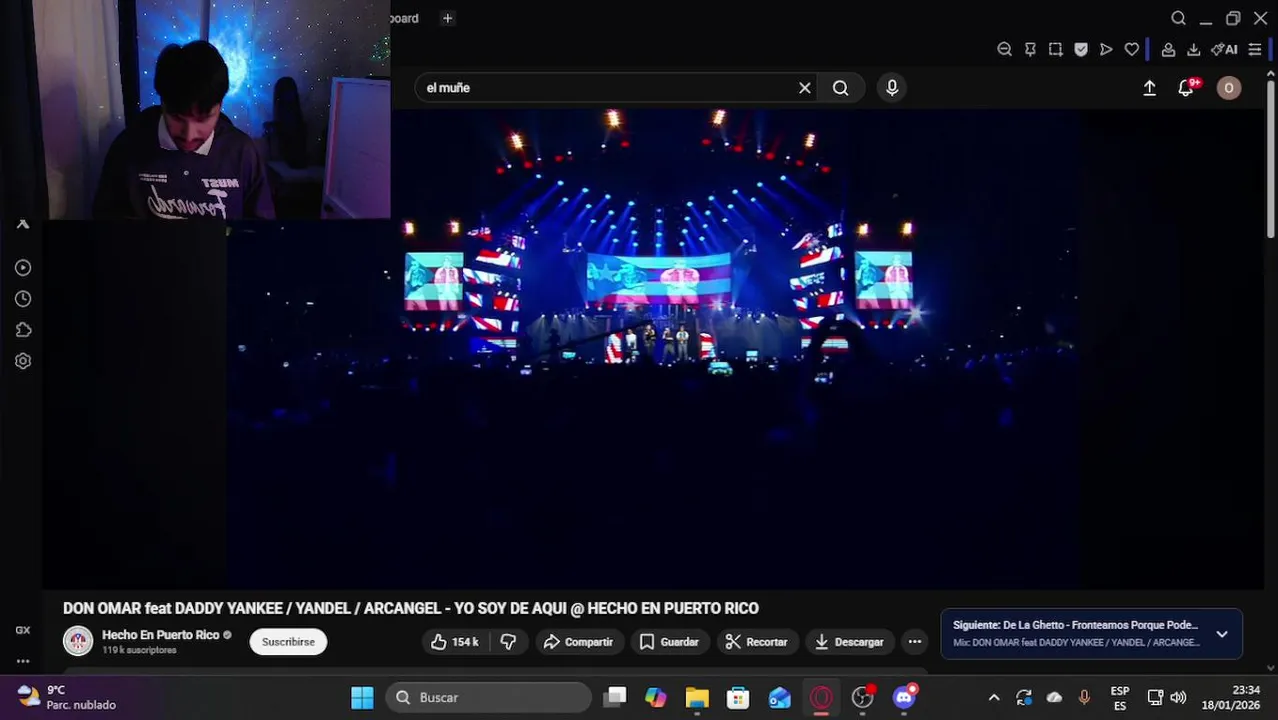This screenshot has width=1278, height=720.
Task: Click the Descargar download button
Action: (x=849, y=642)
